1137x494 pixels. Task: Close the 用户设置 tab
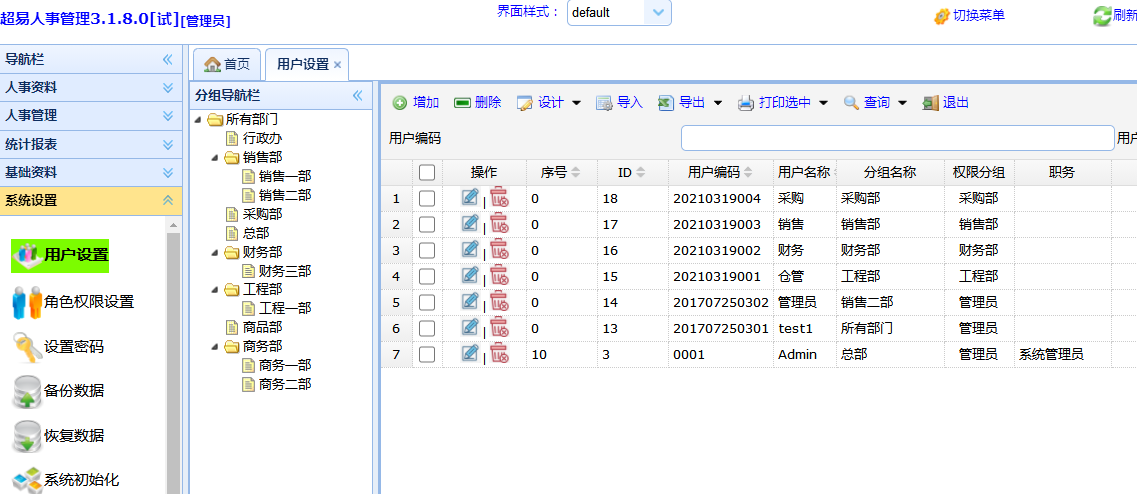tap(337, 65)
